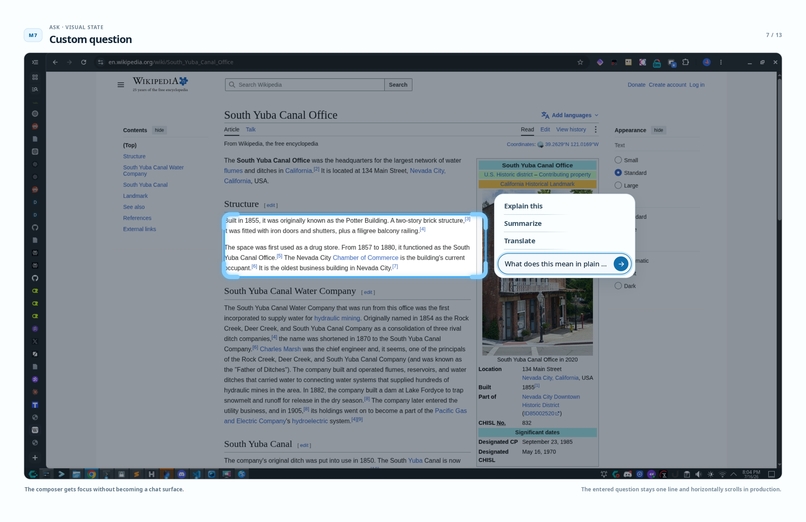
Task: Click the Nevada City Downtown Historic District link
Action: 551,401
